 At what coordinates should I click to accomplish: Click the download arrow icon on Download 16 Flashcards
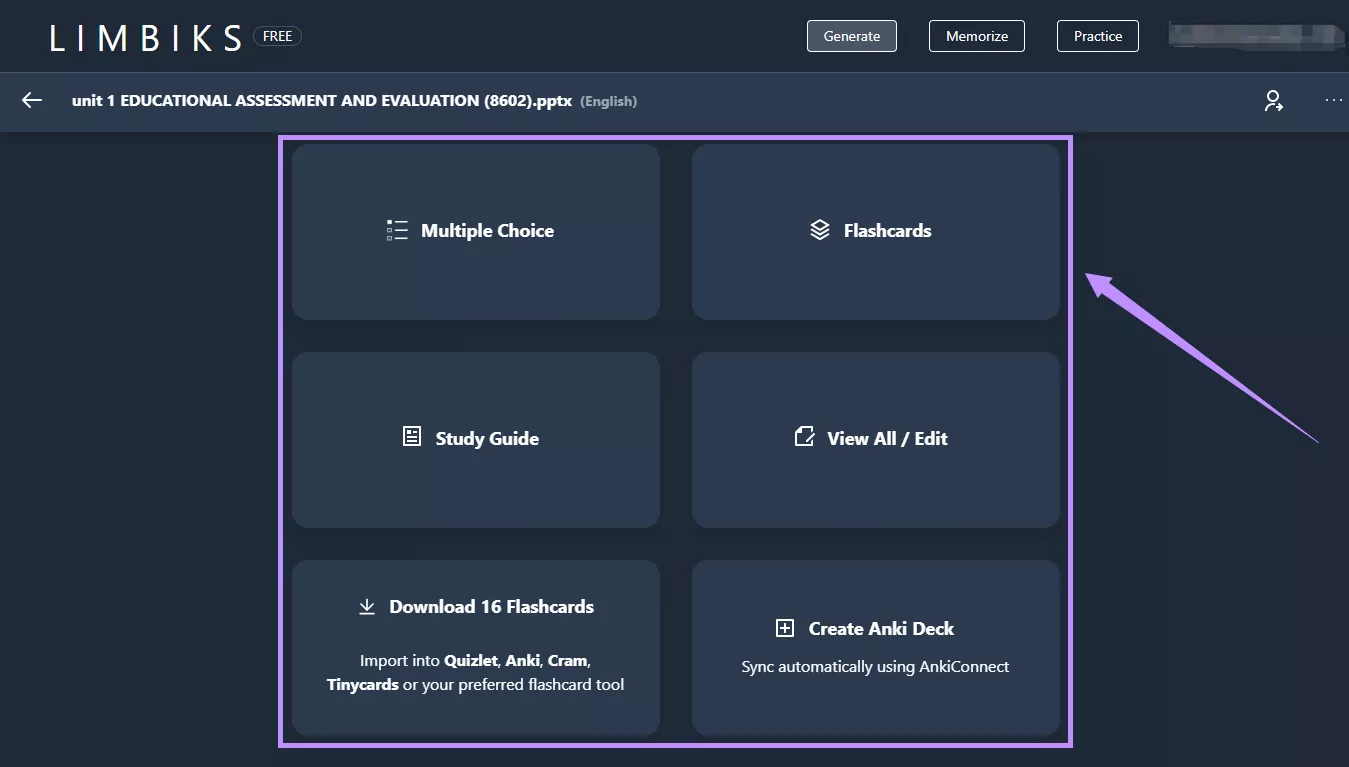click(x=367, y=606)
